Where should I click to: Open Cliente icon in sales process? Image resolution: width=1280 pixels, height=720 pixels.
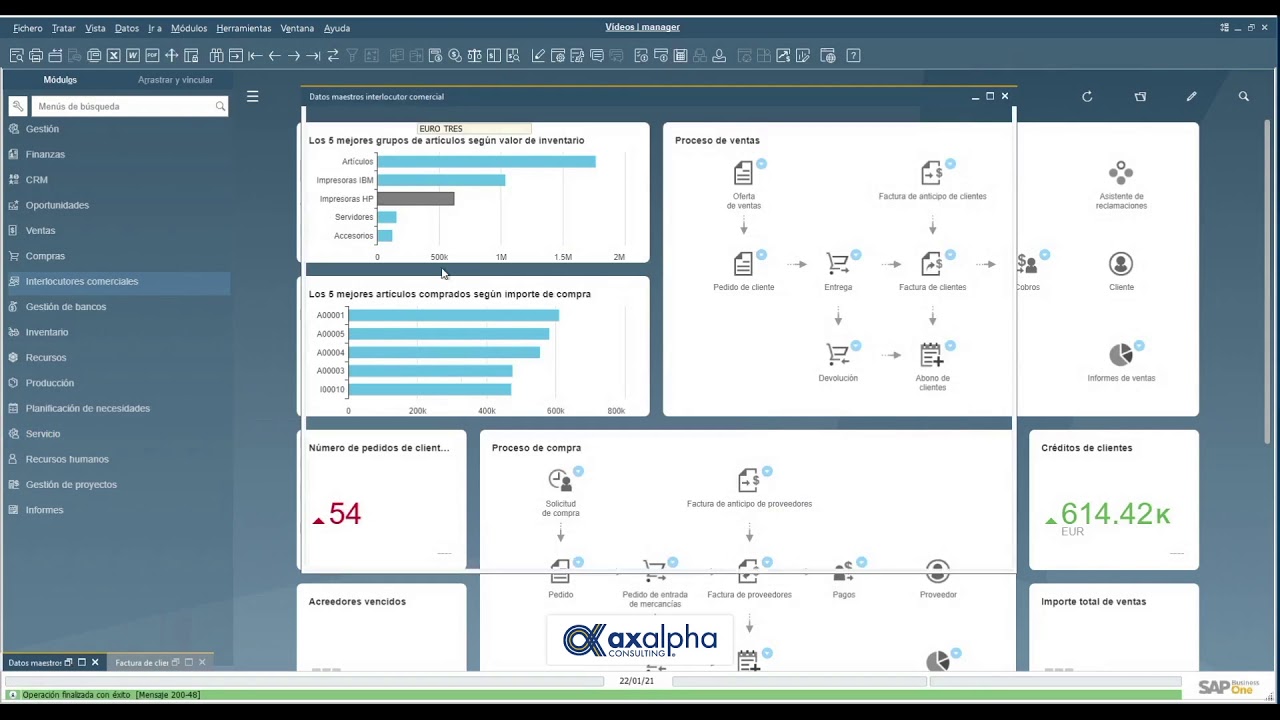(x=1121, y=264)
